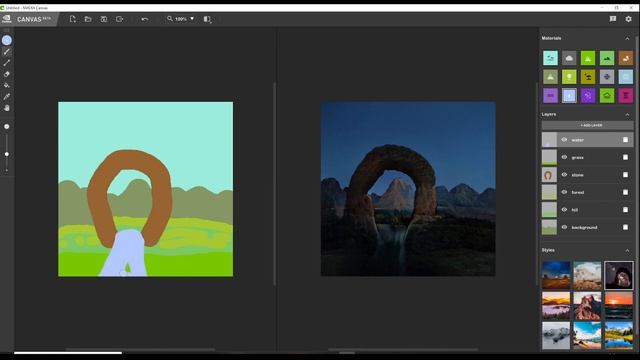The height and width of the screenshot is (360, 640).
Task: Pick the light blue fog material
Action: (626, 77)
